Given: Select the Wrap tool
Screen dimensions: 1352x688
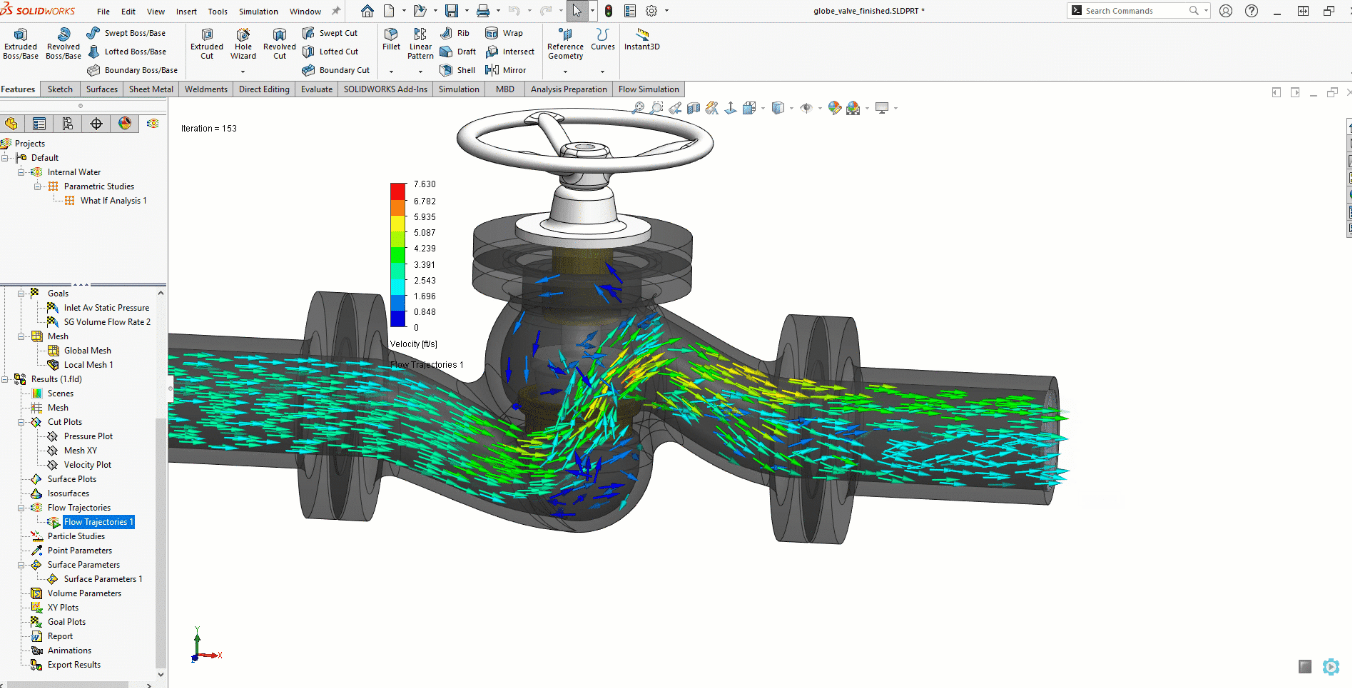Looking at the screenshot, I should tap(504, 33).
